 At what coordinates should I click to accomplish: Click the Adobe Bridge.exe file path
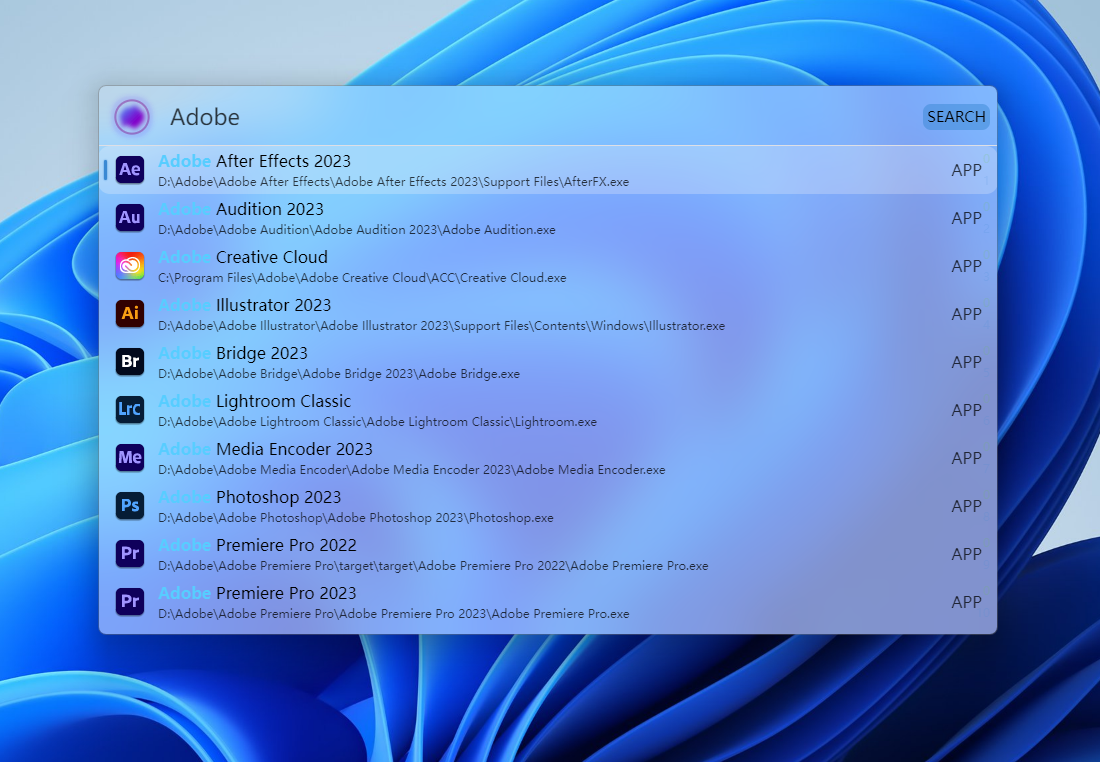point(339,374)
